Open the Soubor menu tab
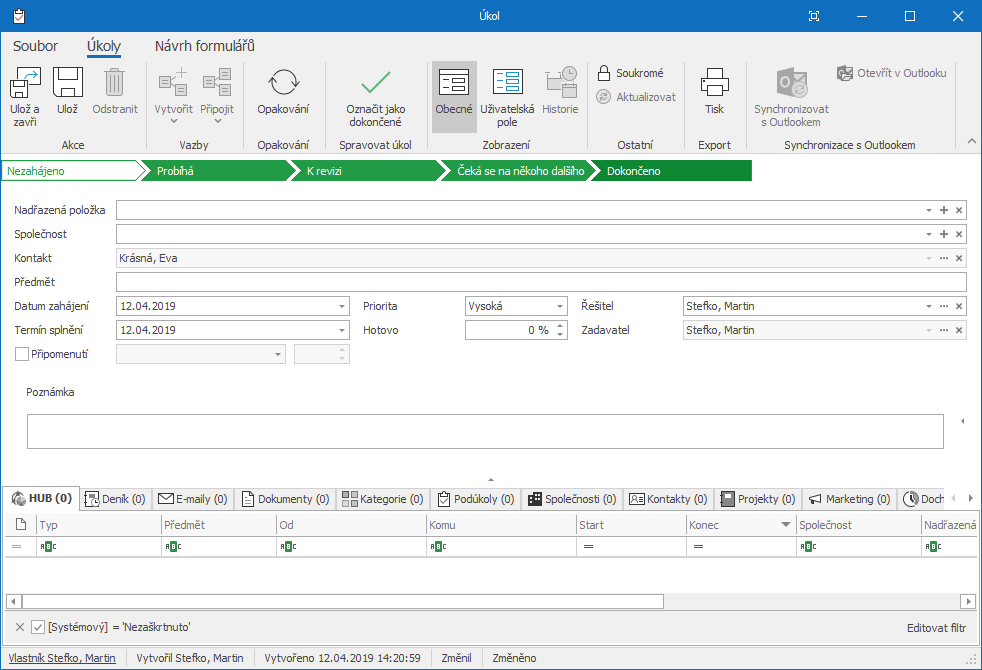 [35, 46]
